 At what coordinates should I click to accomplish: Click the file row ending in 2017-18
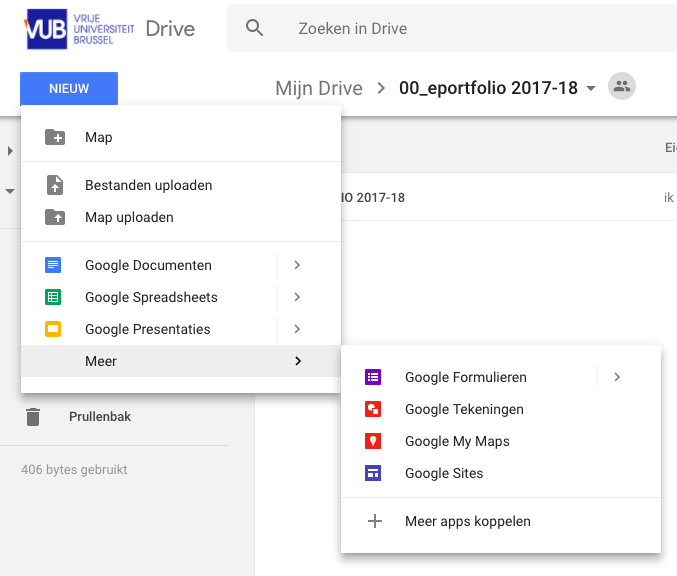509,197
